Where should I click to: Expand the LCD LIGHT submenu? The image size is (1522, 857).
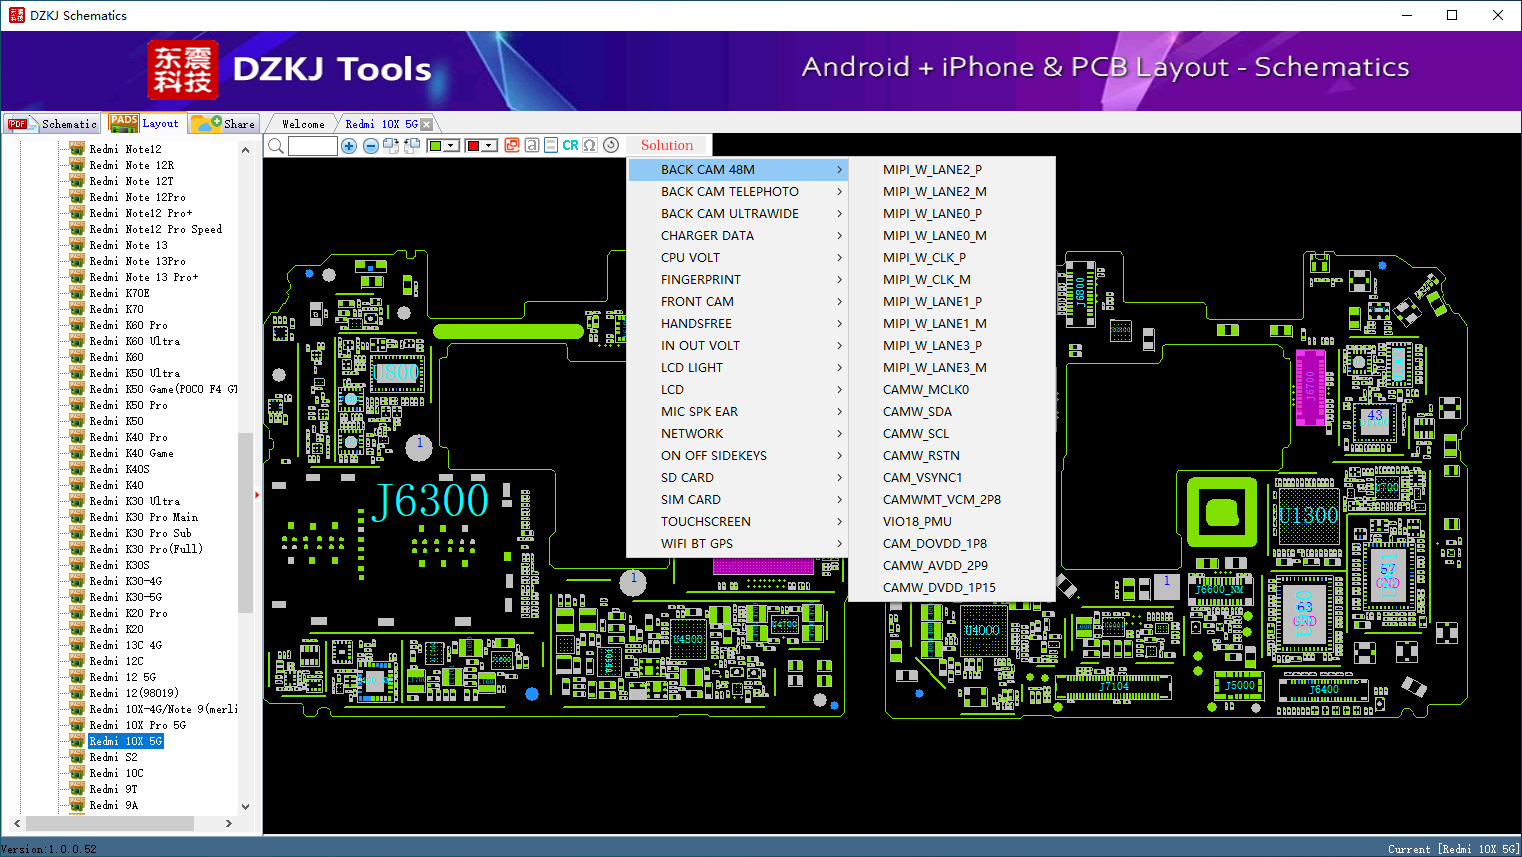point(738,368)
